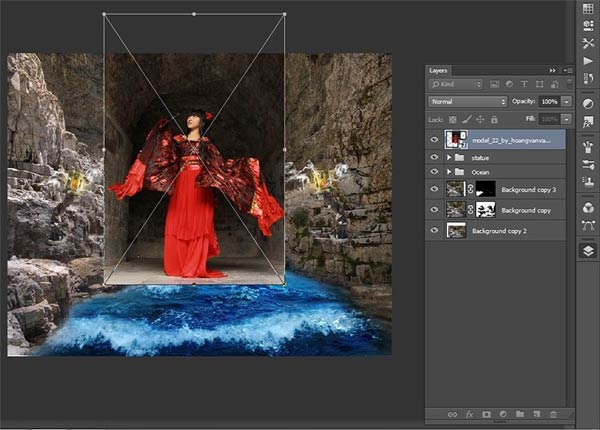Toggle eye of Background copy mask layer

click(434, 210)
